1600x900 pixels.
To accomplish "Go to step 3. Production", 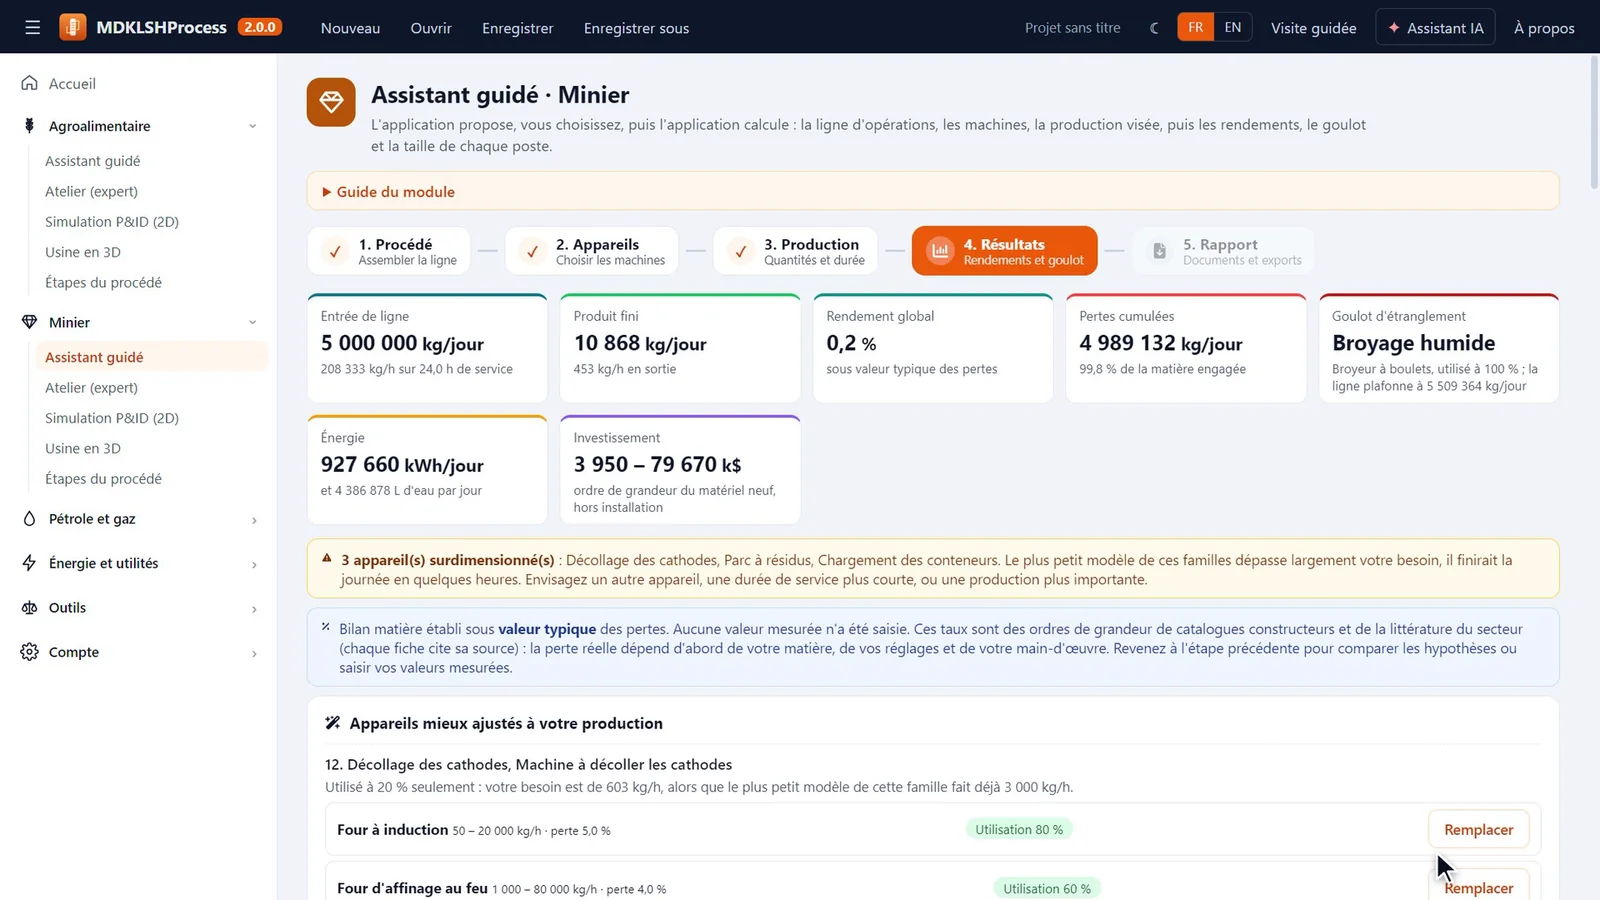I will pyautogui.click(x=796, y=251).
